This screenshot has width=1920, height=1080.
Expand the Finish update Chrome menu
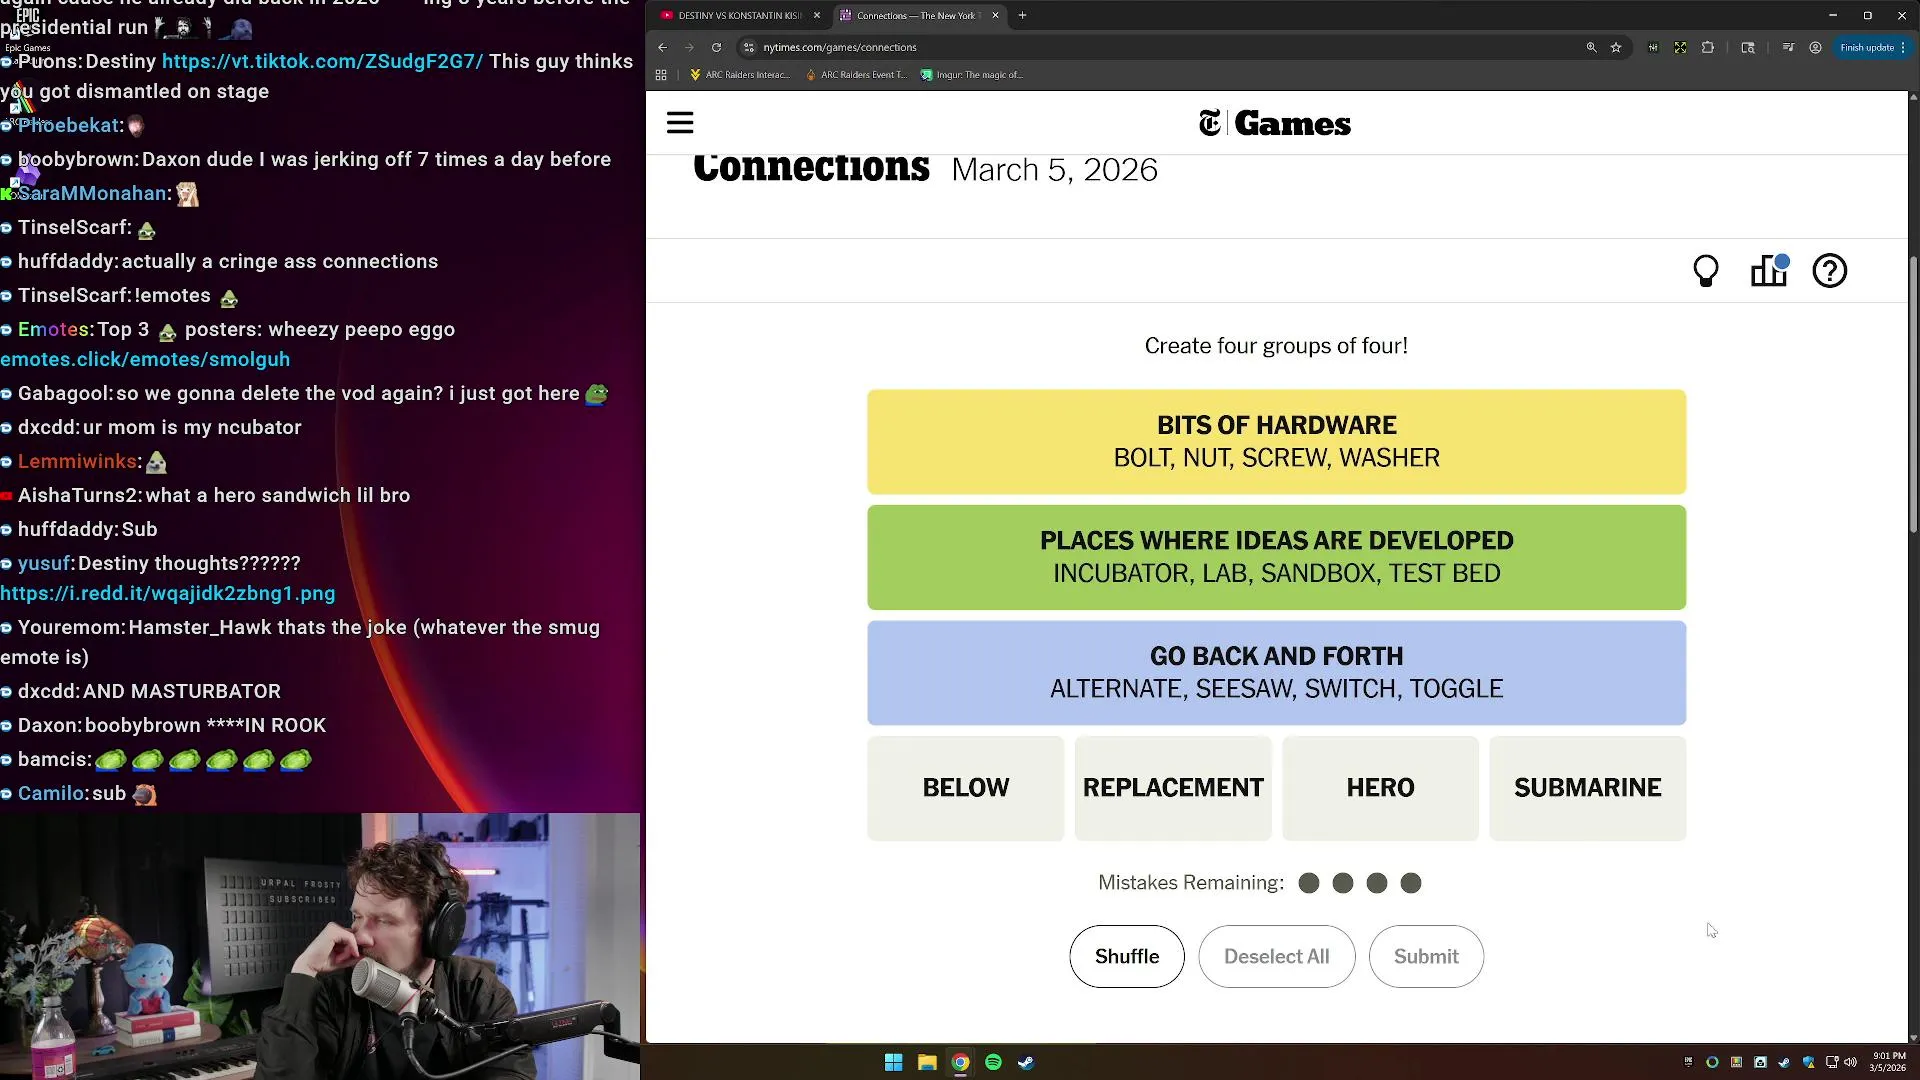coord(1873,47)
